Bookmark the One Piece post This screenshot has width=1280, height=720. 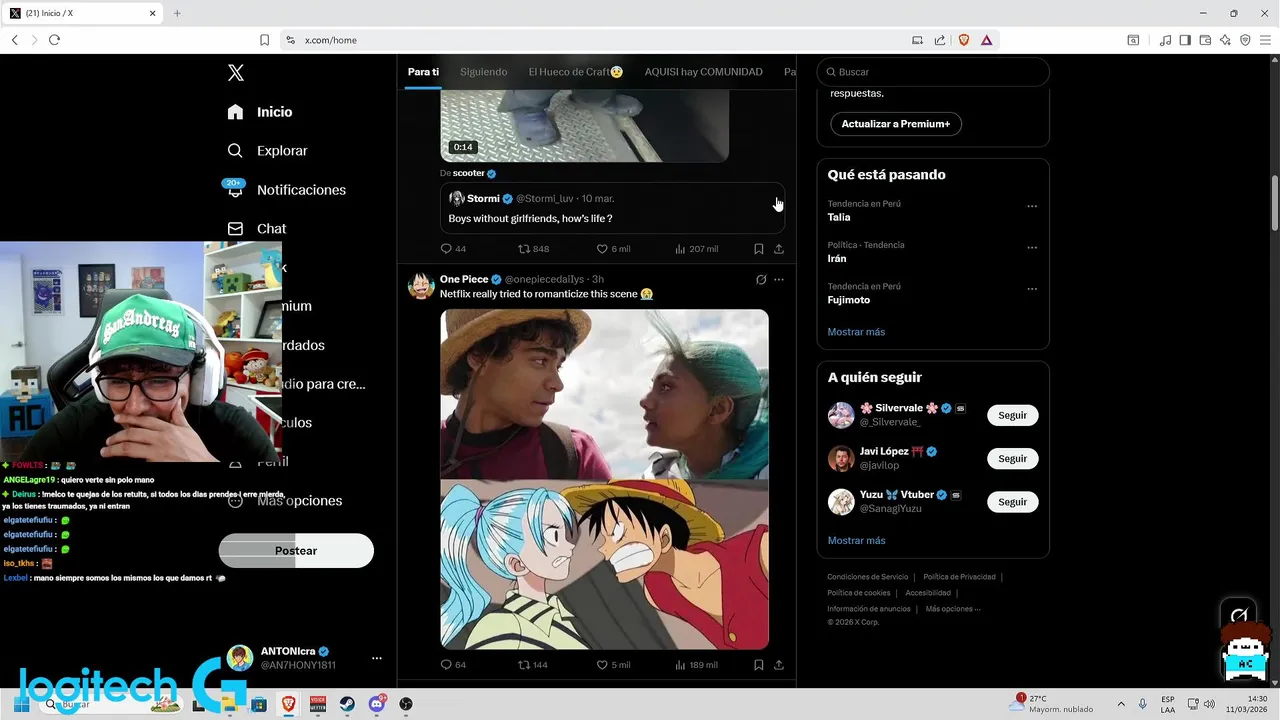[x=759, y=665]
